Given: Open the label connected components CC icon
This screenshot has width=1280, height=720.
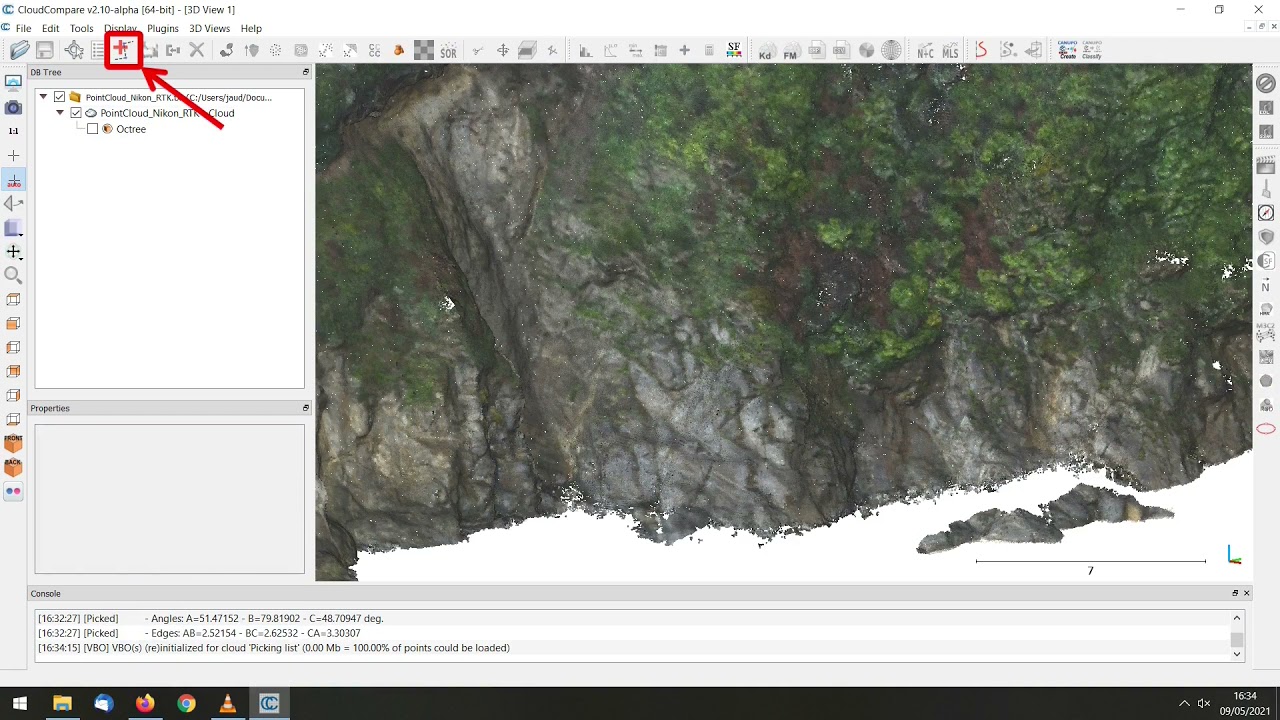Looking at the screenshot, I should pos(374,50).
